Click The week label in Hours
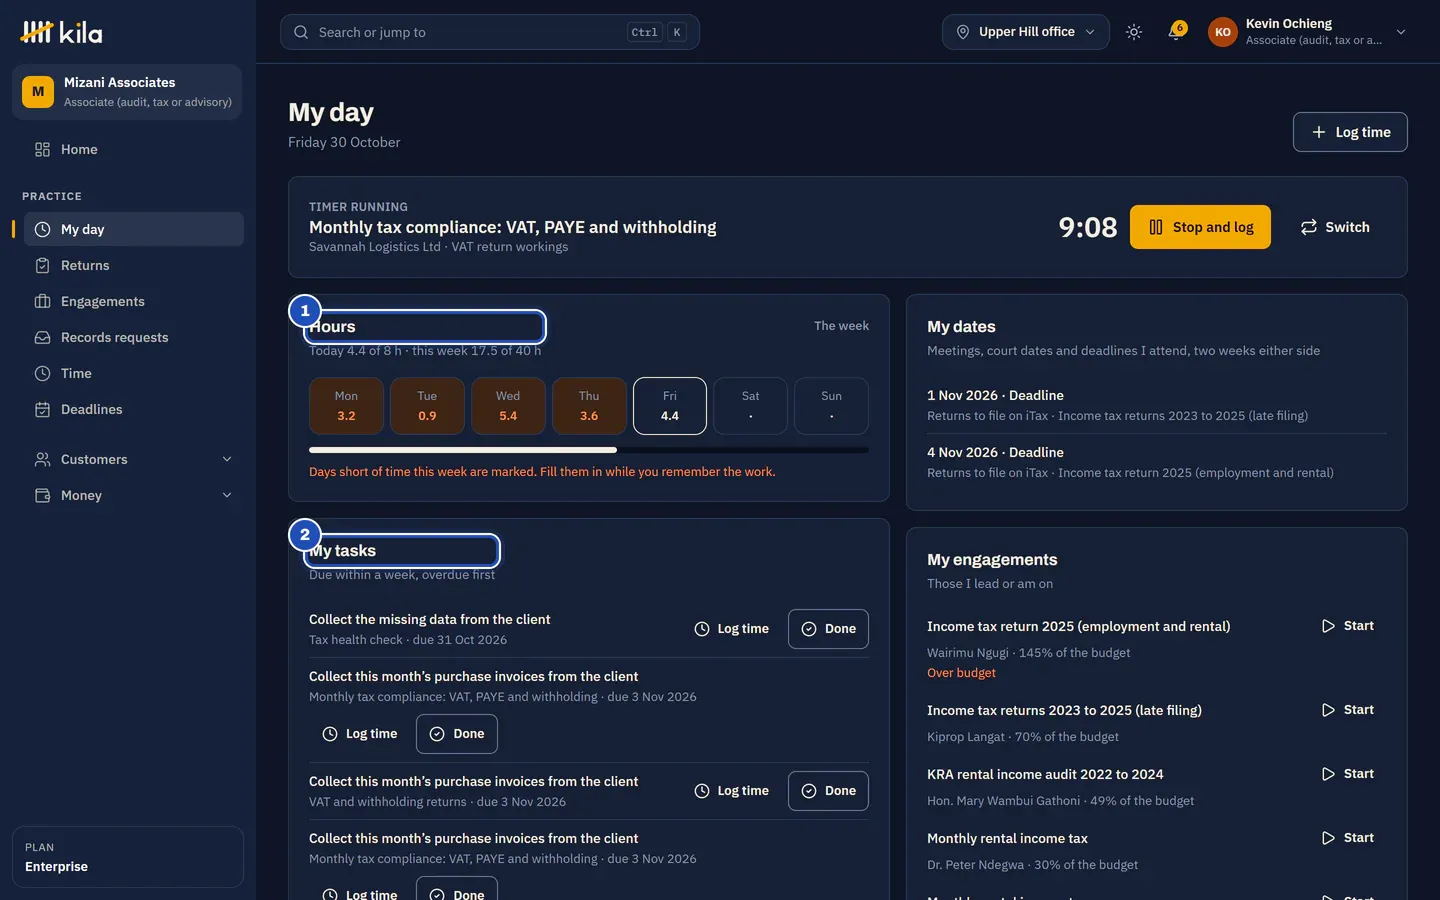Viewport: 1440px width, 900px height. coord(841,326)
